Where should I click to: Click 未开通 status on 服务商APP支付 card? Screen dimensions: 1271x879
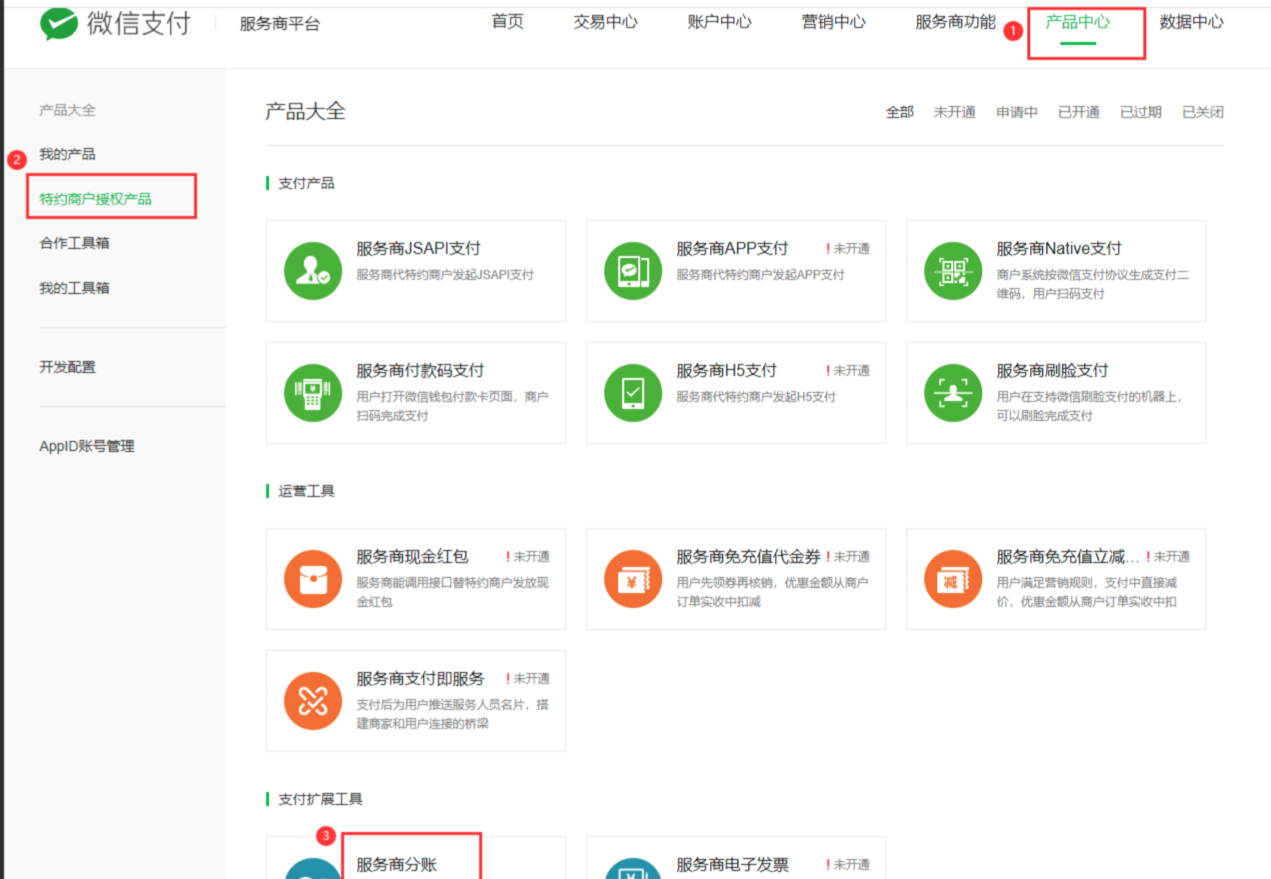click(x=848, y=249)
